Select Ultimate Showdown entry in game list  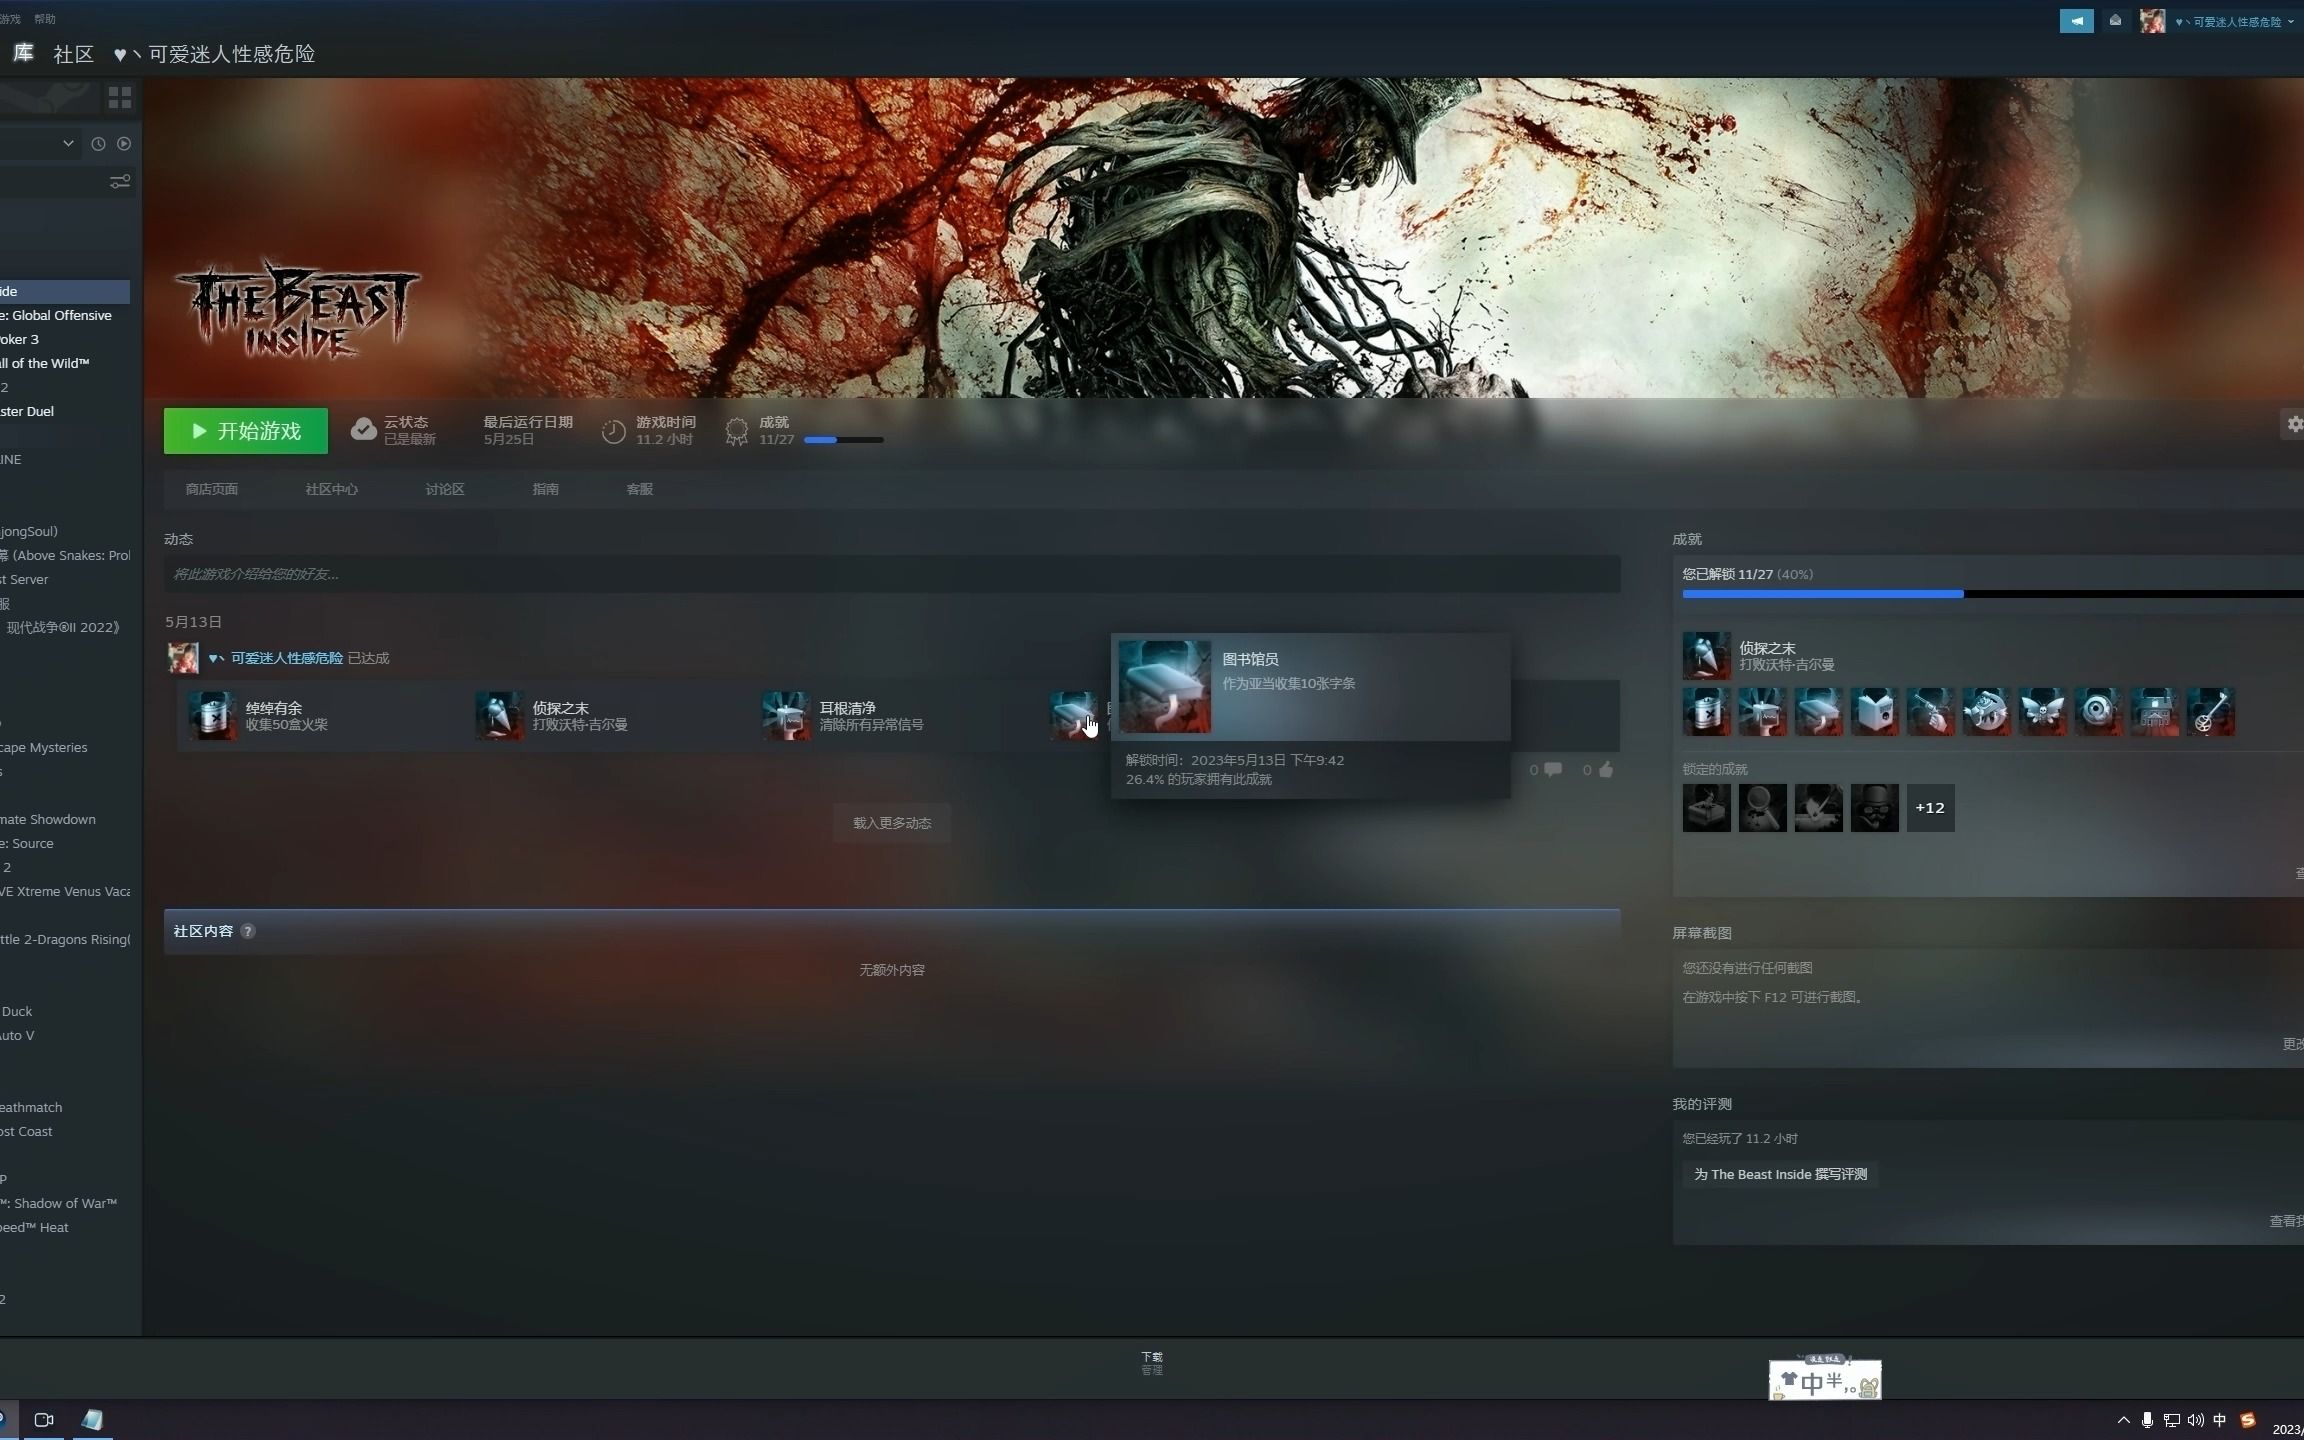(x=48, y=819)
